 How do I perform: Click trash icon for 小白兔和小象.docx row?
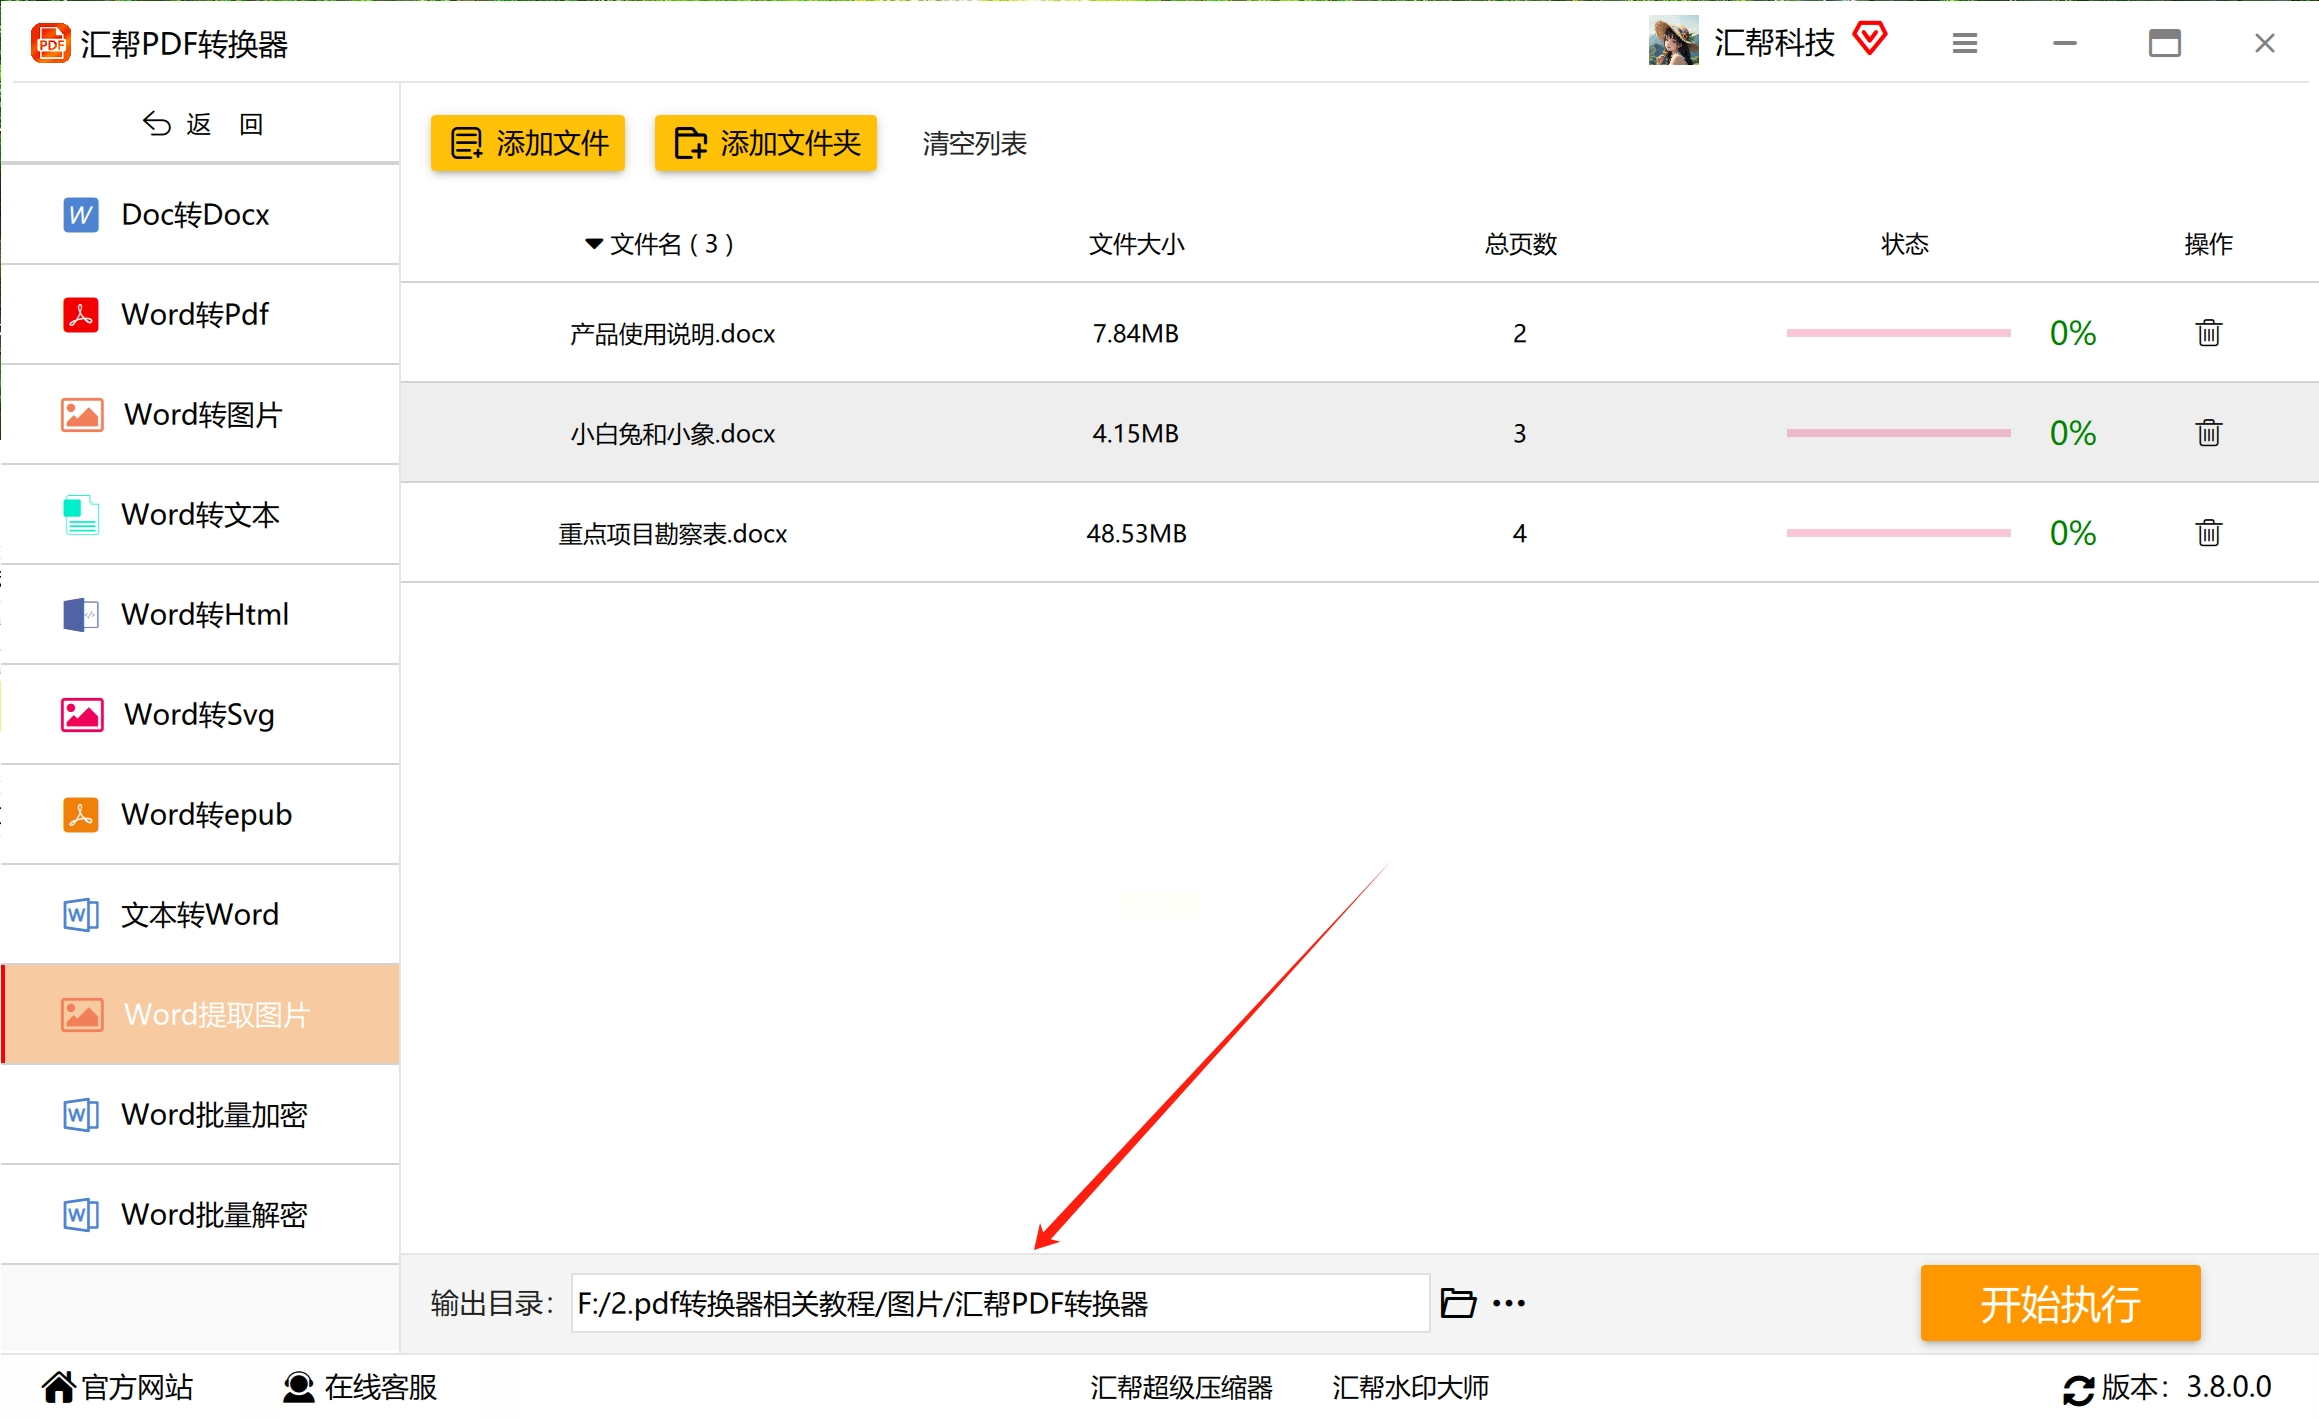click(2208, 433)
